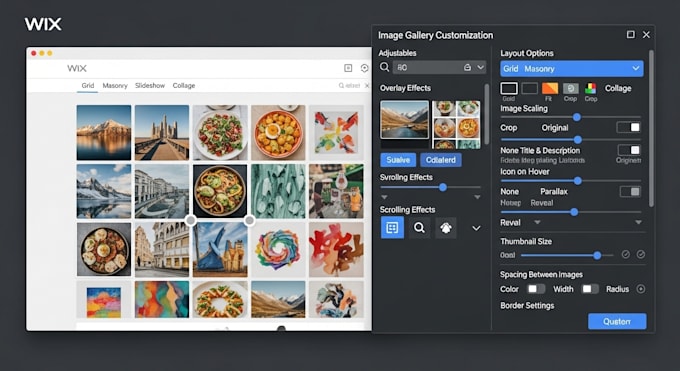Select the food collage Overlay Effects thumbnail
The image size is (680, 371).
tap(456, 125)
